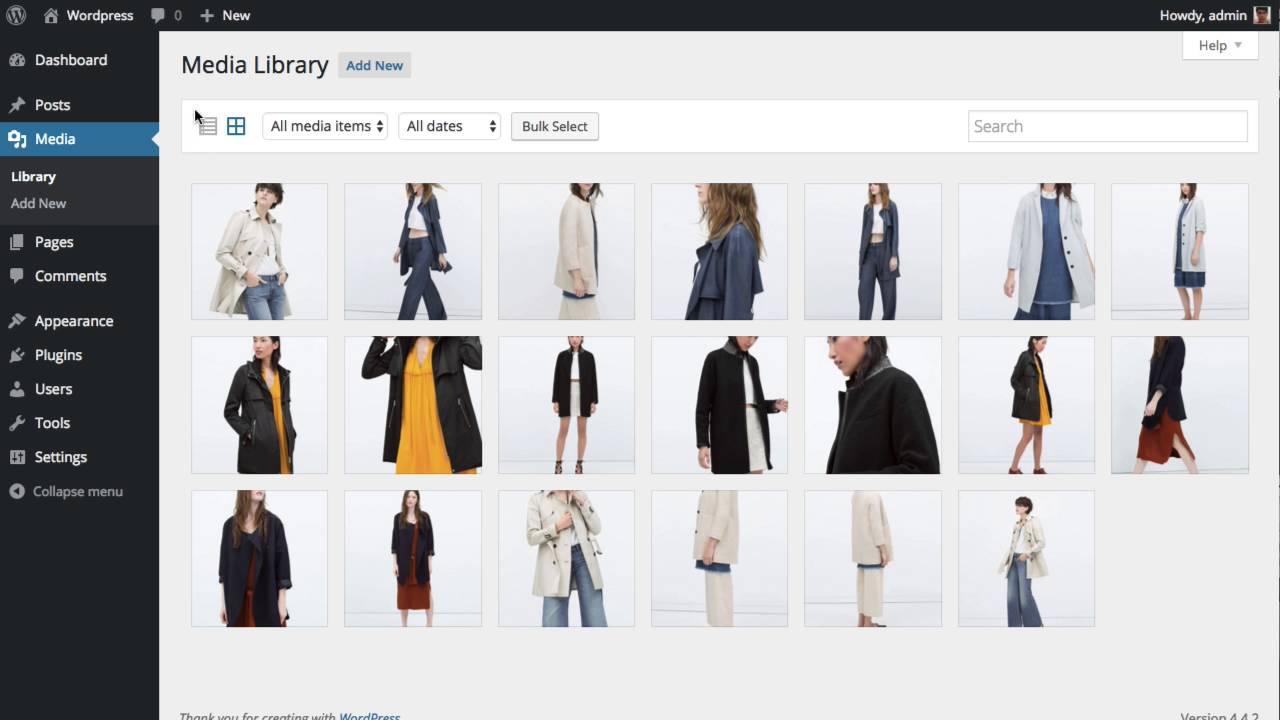Open Plugins from the sidebar
Screen dimensions: 1280x720
58,355
